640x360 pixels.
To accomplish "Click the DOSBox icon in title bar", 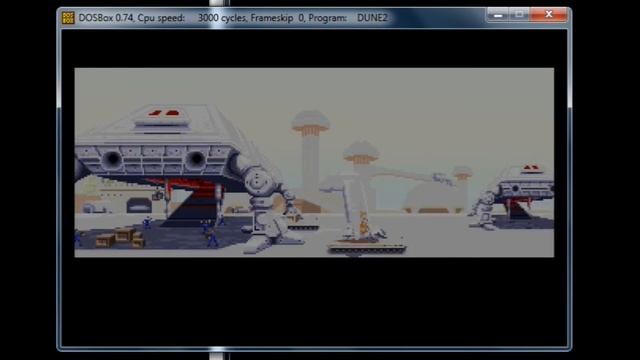I will [x=68, y=18].
